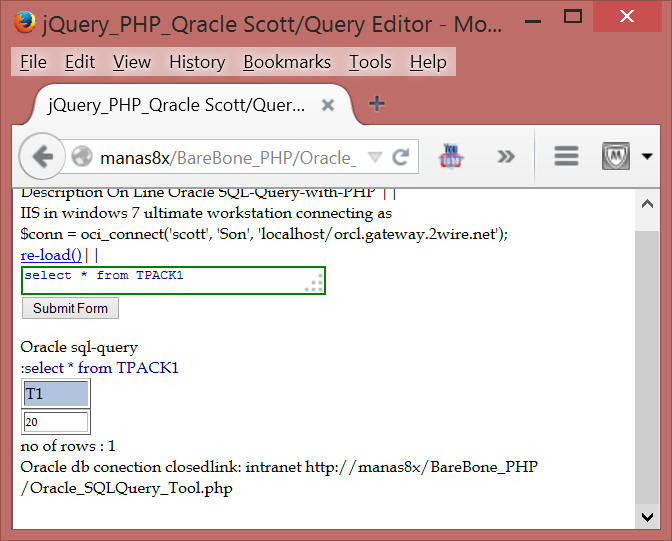Click the page scrollbar up arrow
Image resolution: width=672 pixels, height=541 pixels.
[647, 204]
